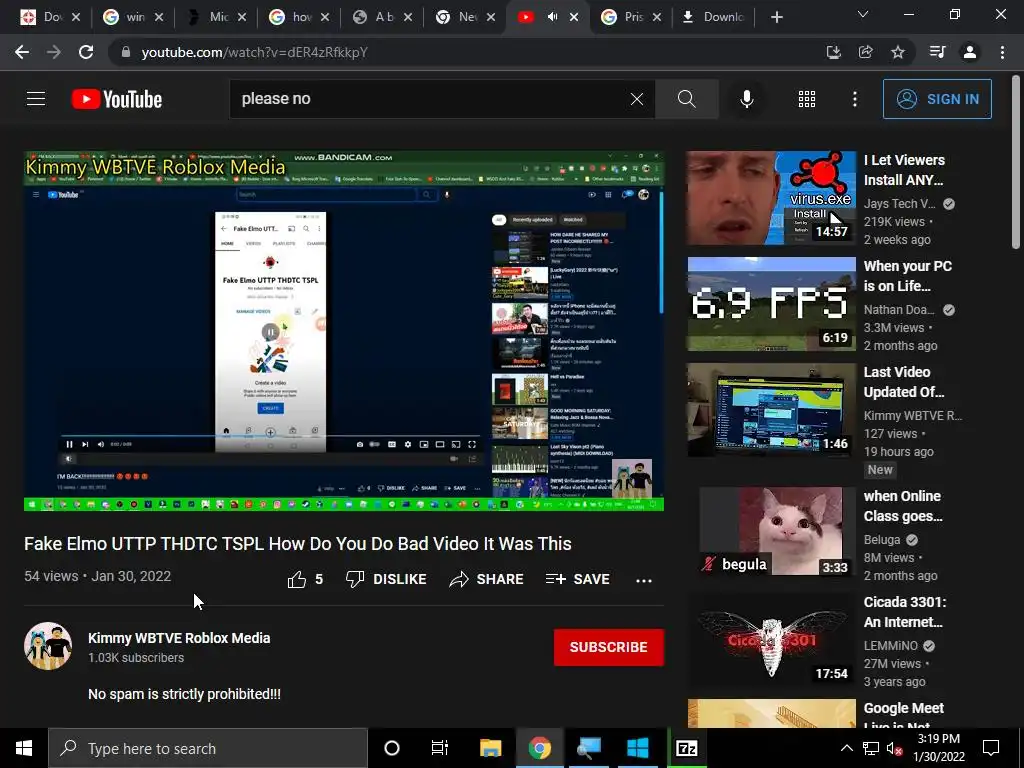Screen dimensions: 1024x768
Task: Click the channel avatar below the video
Action: point(48,646)
